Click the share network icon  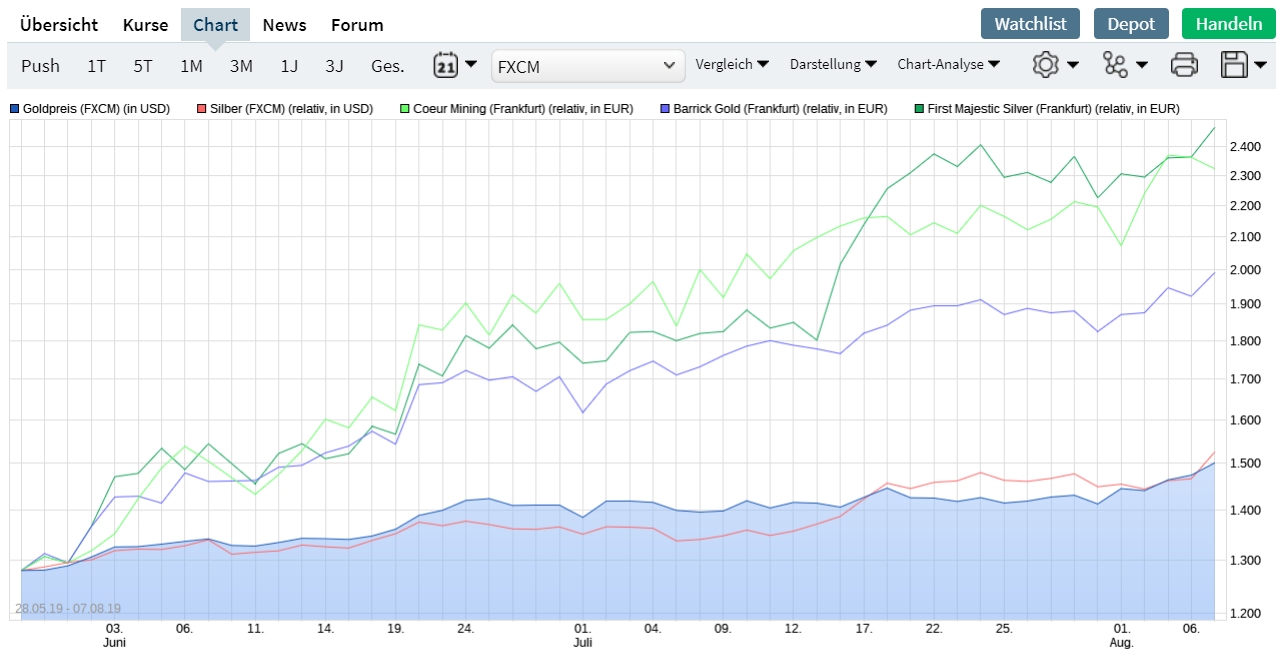click(1115, 65)
